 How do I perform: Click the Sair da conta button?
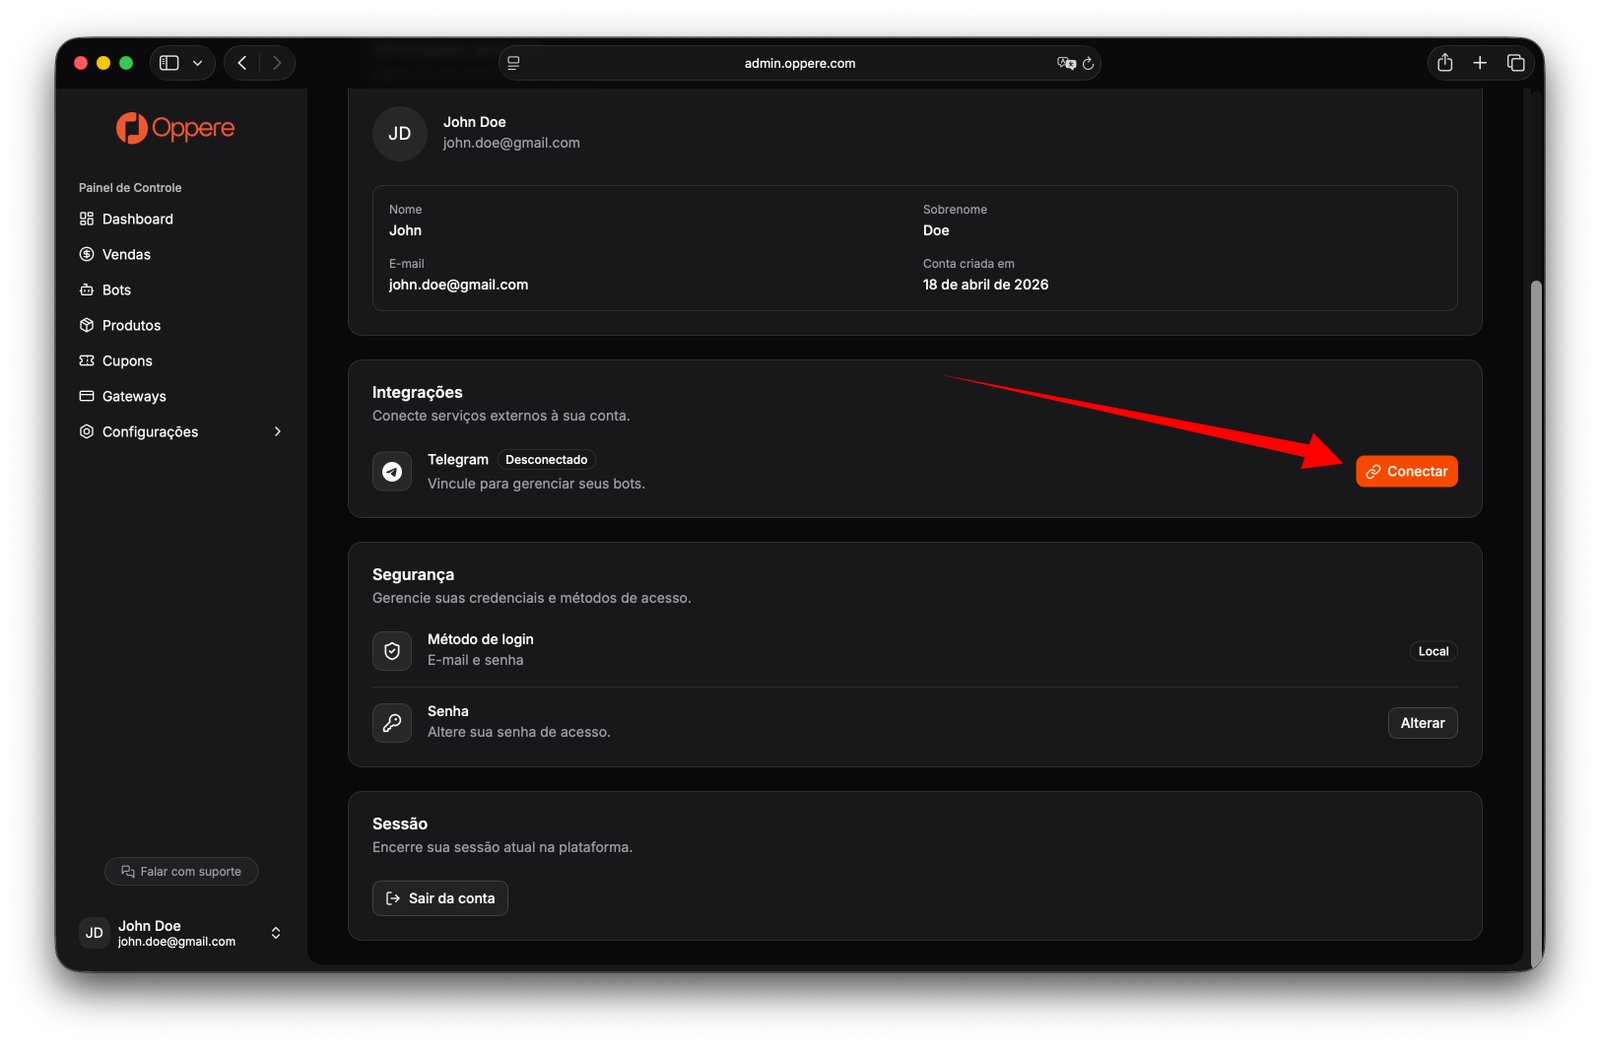pyautogui.click(x=440, y=898)
